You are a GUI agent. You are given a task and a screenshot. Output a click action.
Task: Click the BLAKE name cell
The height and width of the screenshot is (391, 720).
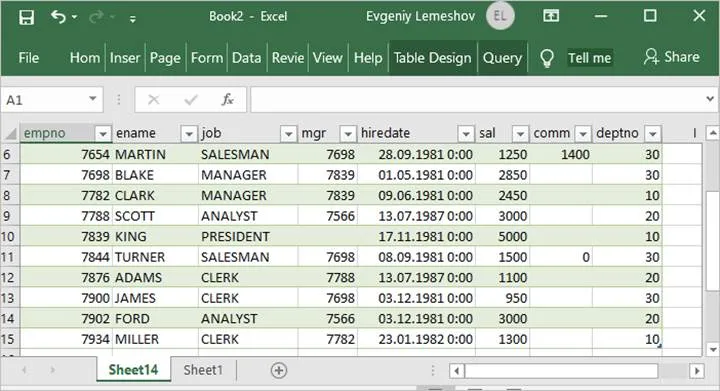tap(155, 175)
